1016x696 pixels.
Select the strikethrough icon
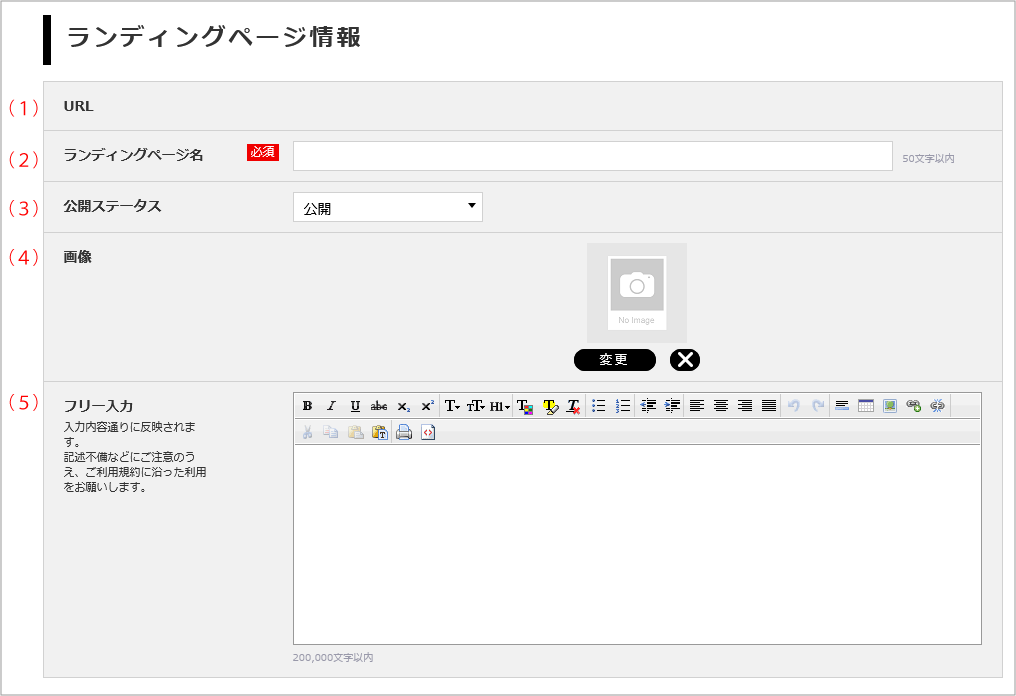tap(377, 405)
